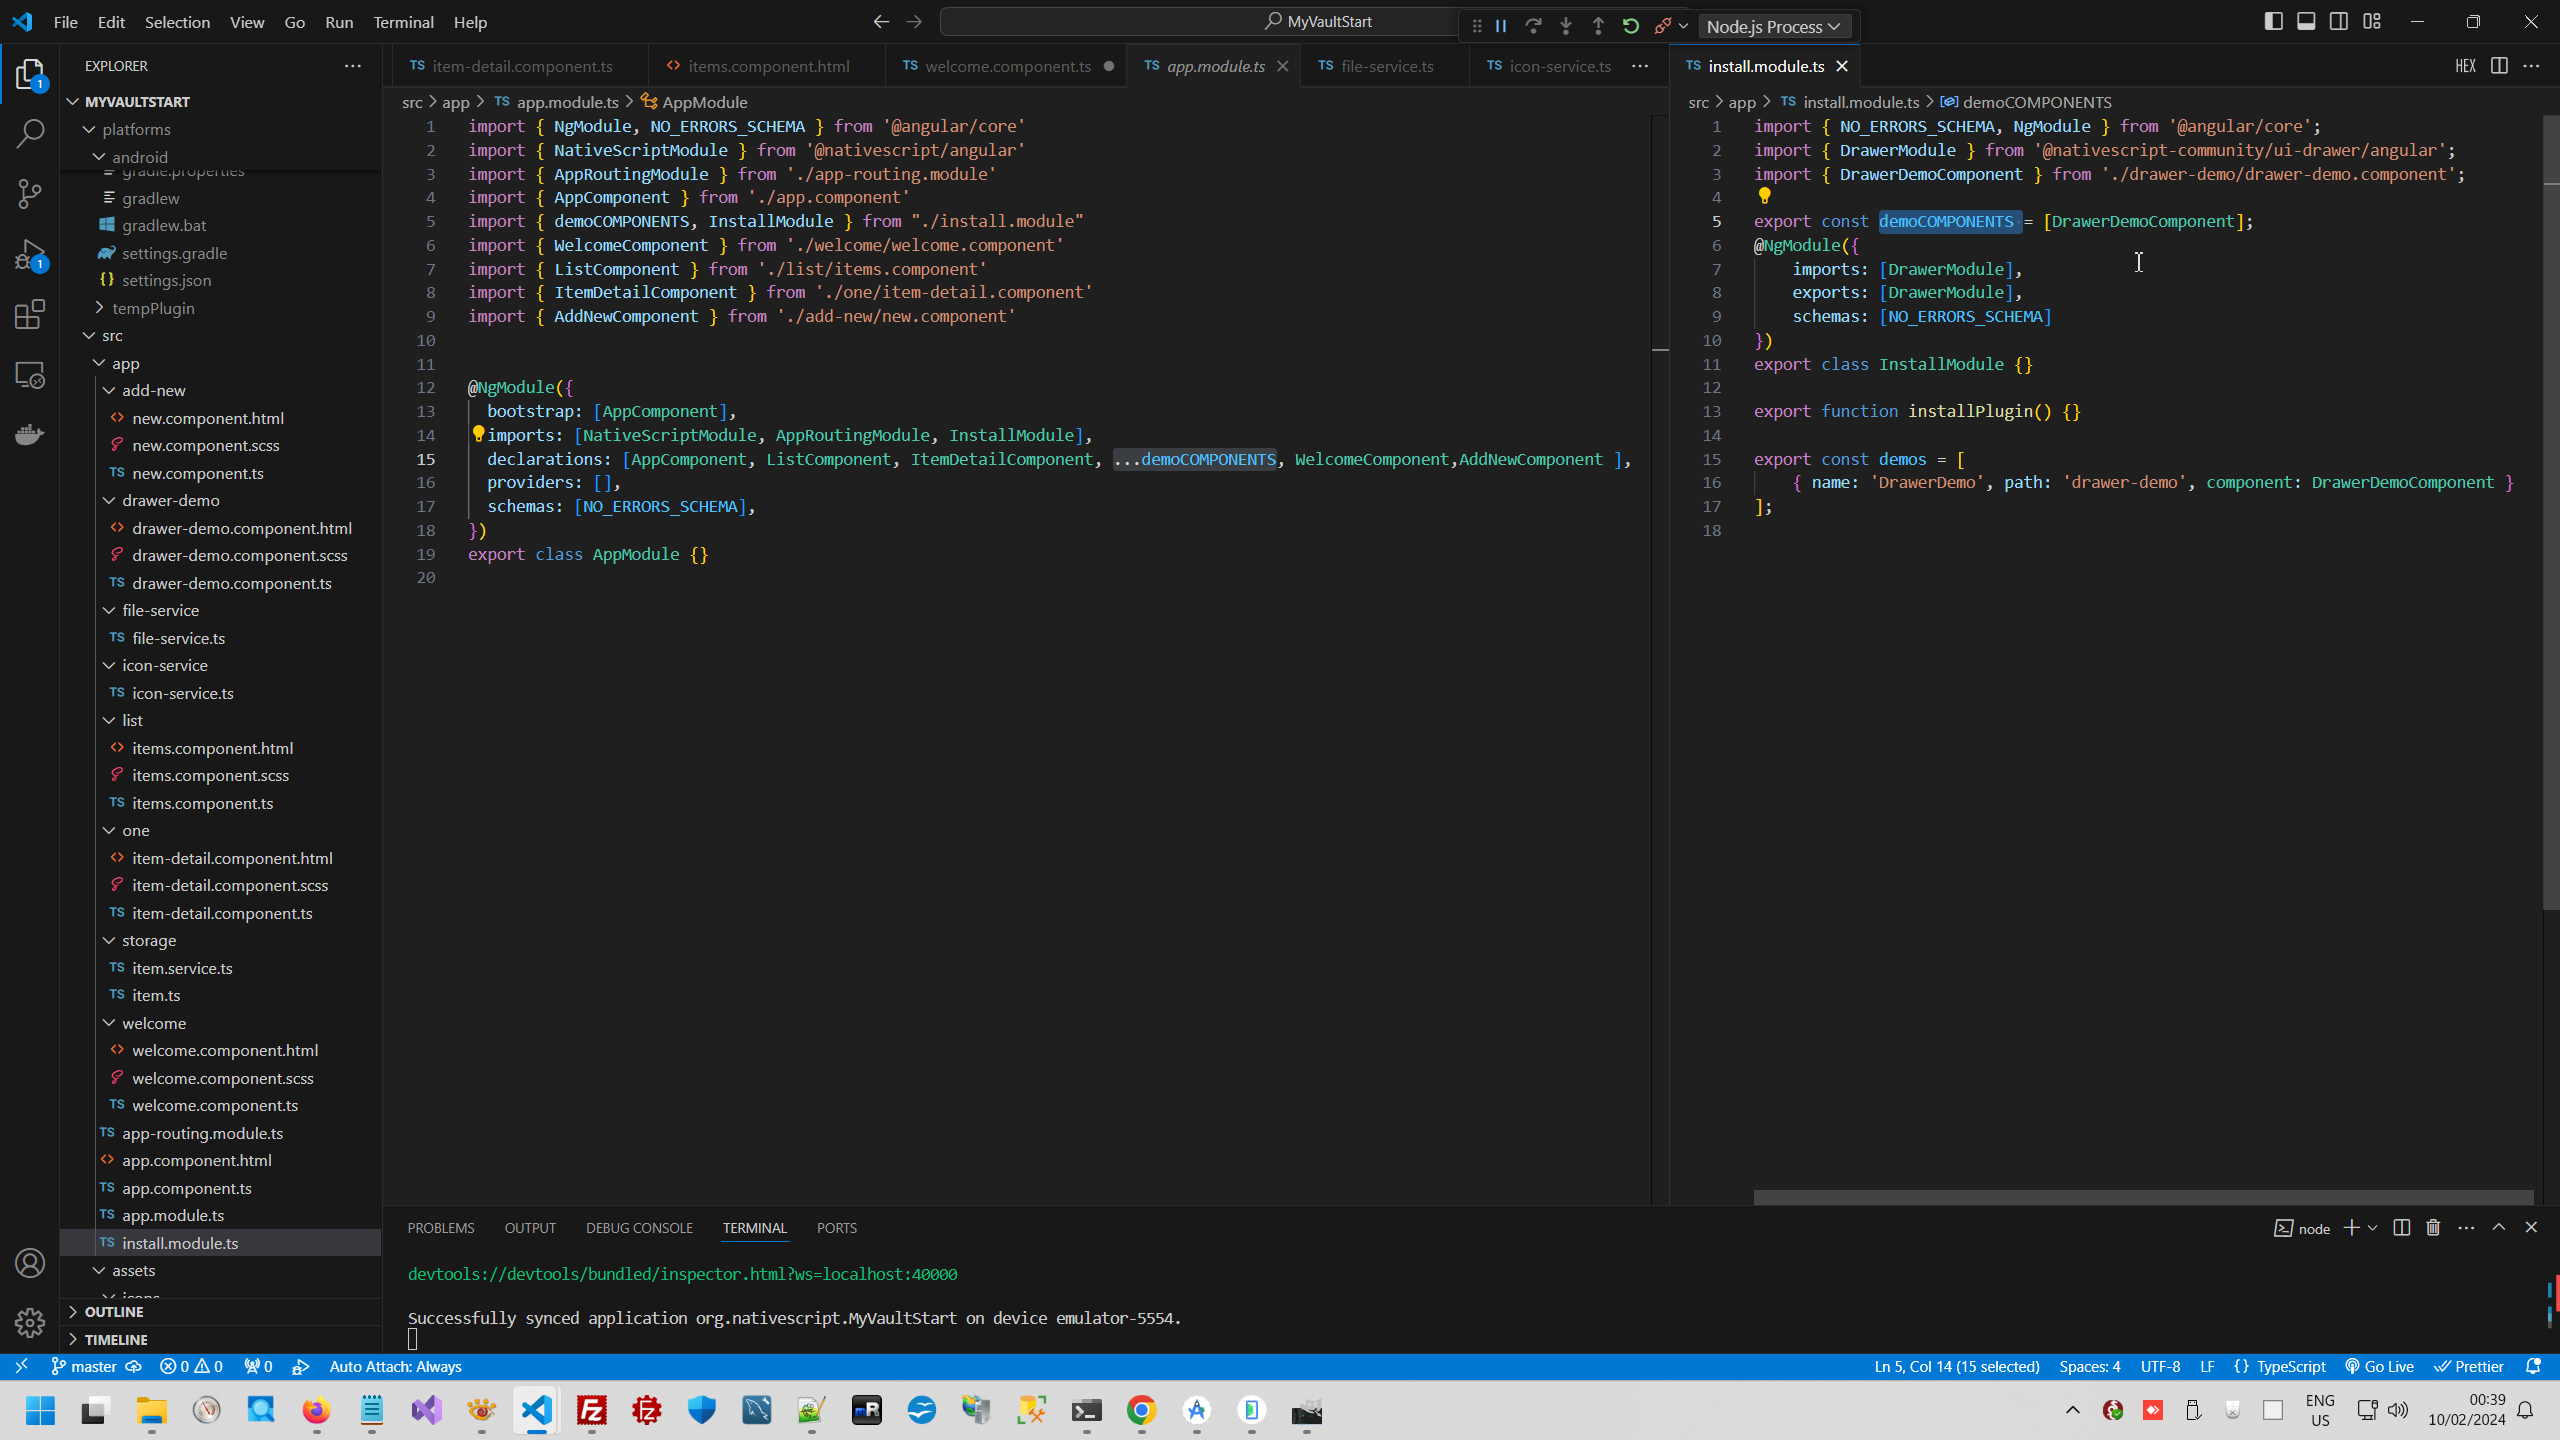2560x1440 pixels.
Task: Toggle the panel visibility
Action: coord(2306,20)
